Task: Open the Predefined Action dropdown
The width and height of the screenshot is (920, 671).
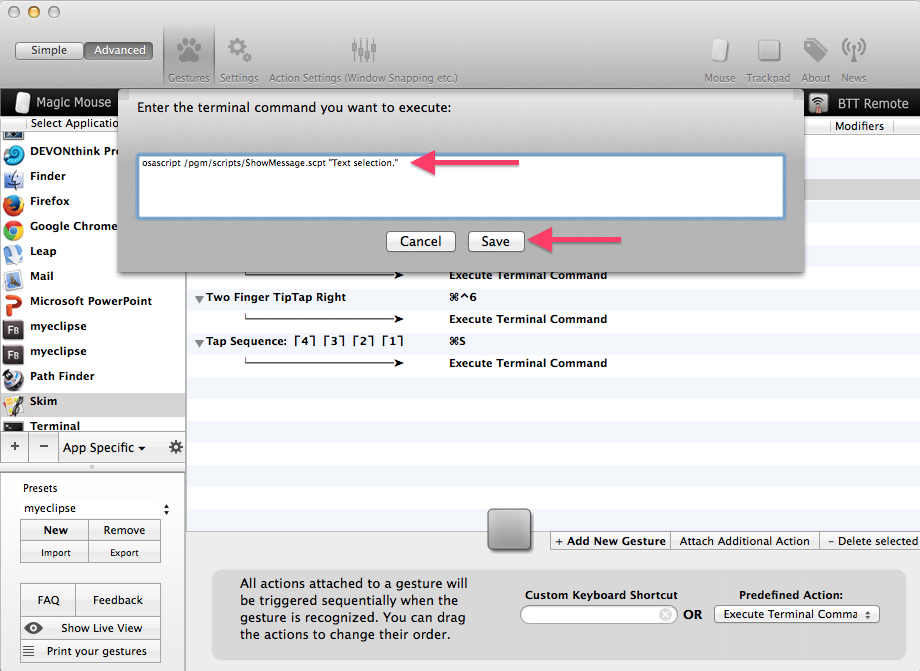Action: (x=796, y=614)
